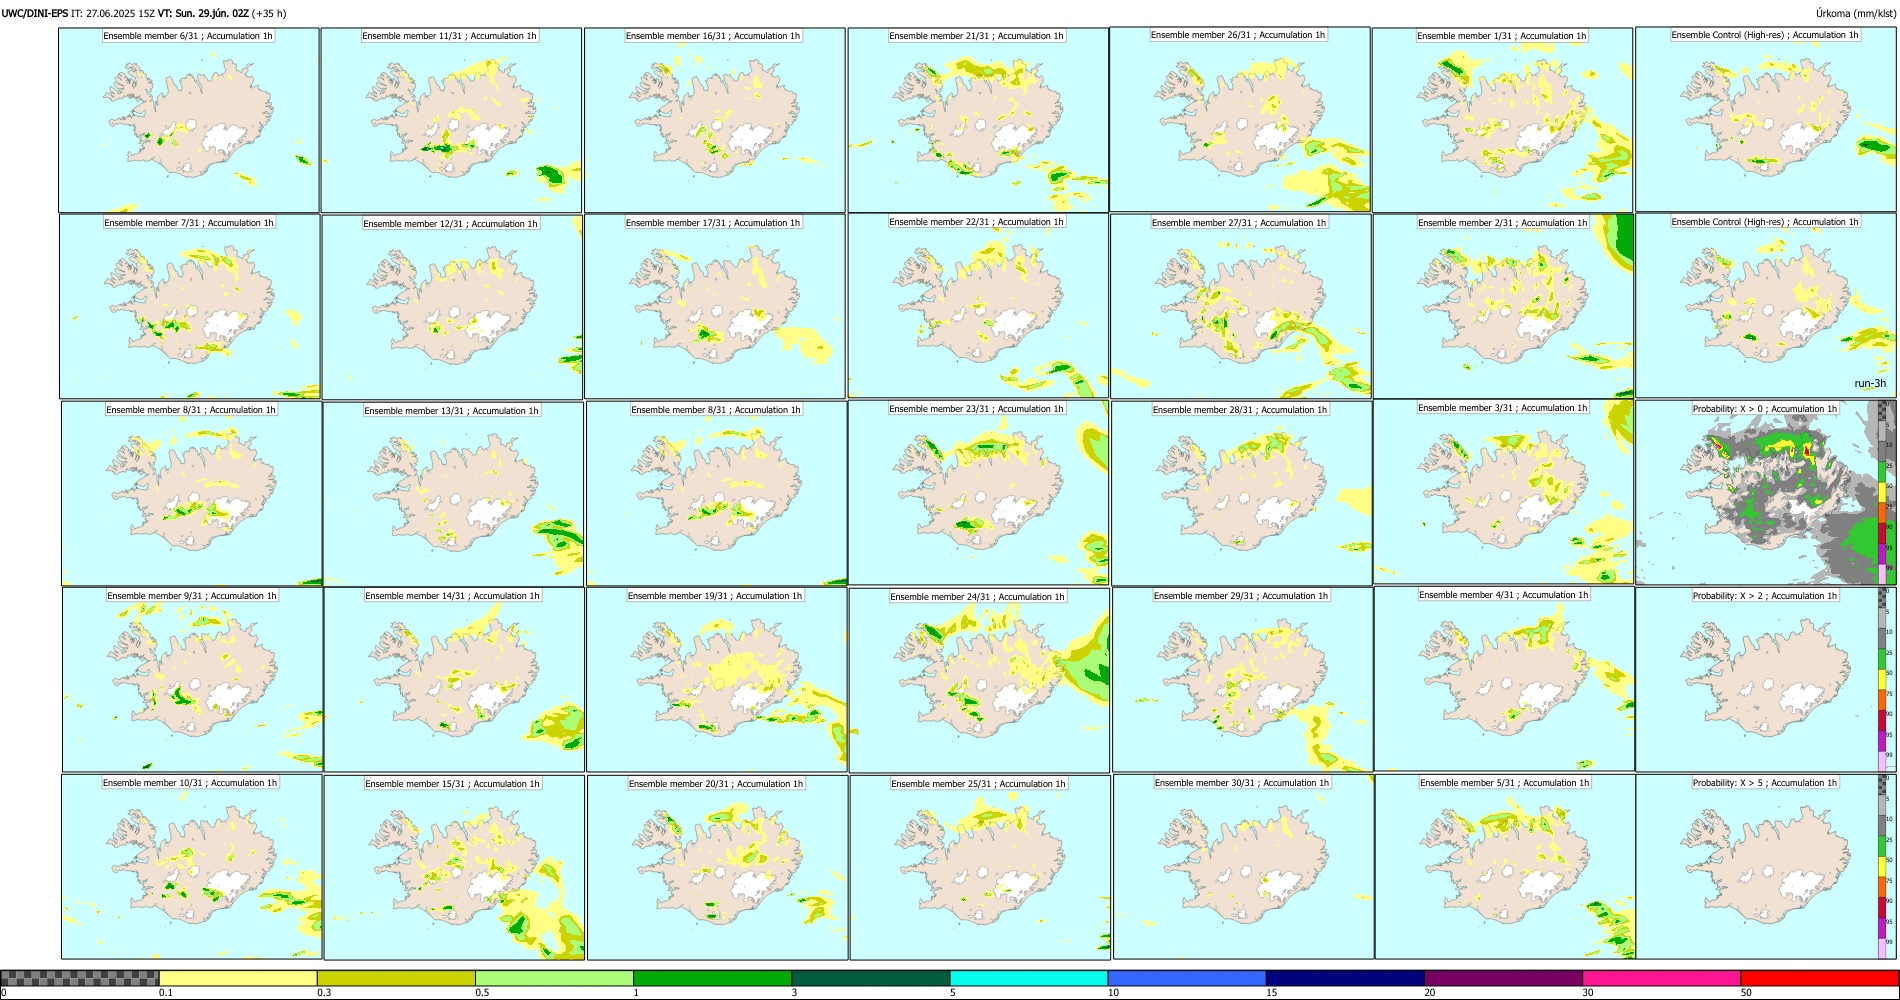Click the 'Ensemble member 19/31' title label
This screenshot has height=1000, width=1900.
[x=715, y=596]
